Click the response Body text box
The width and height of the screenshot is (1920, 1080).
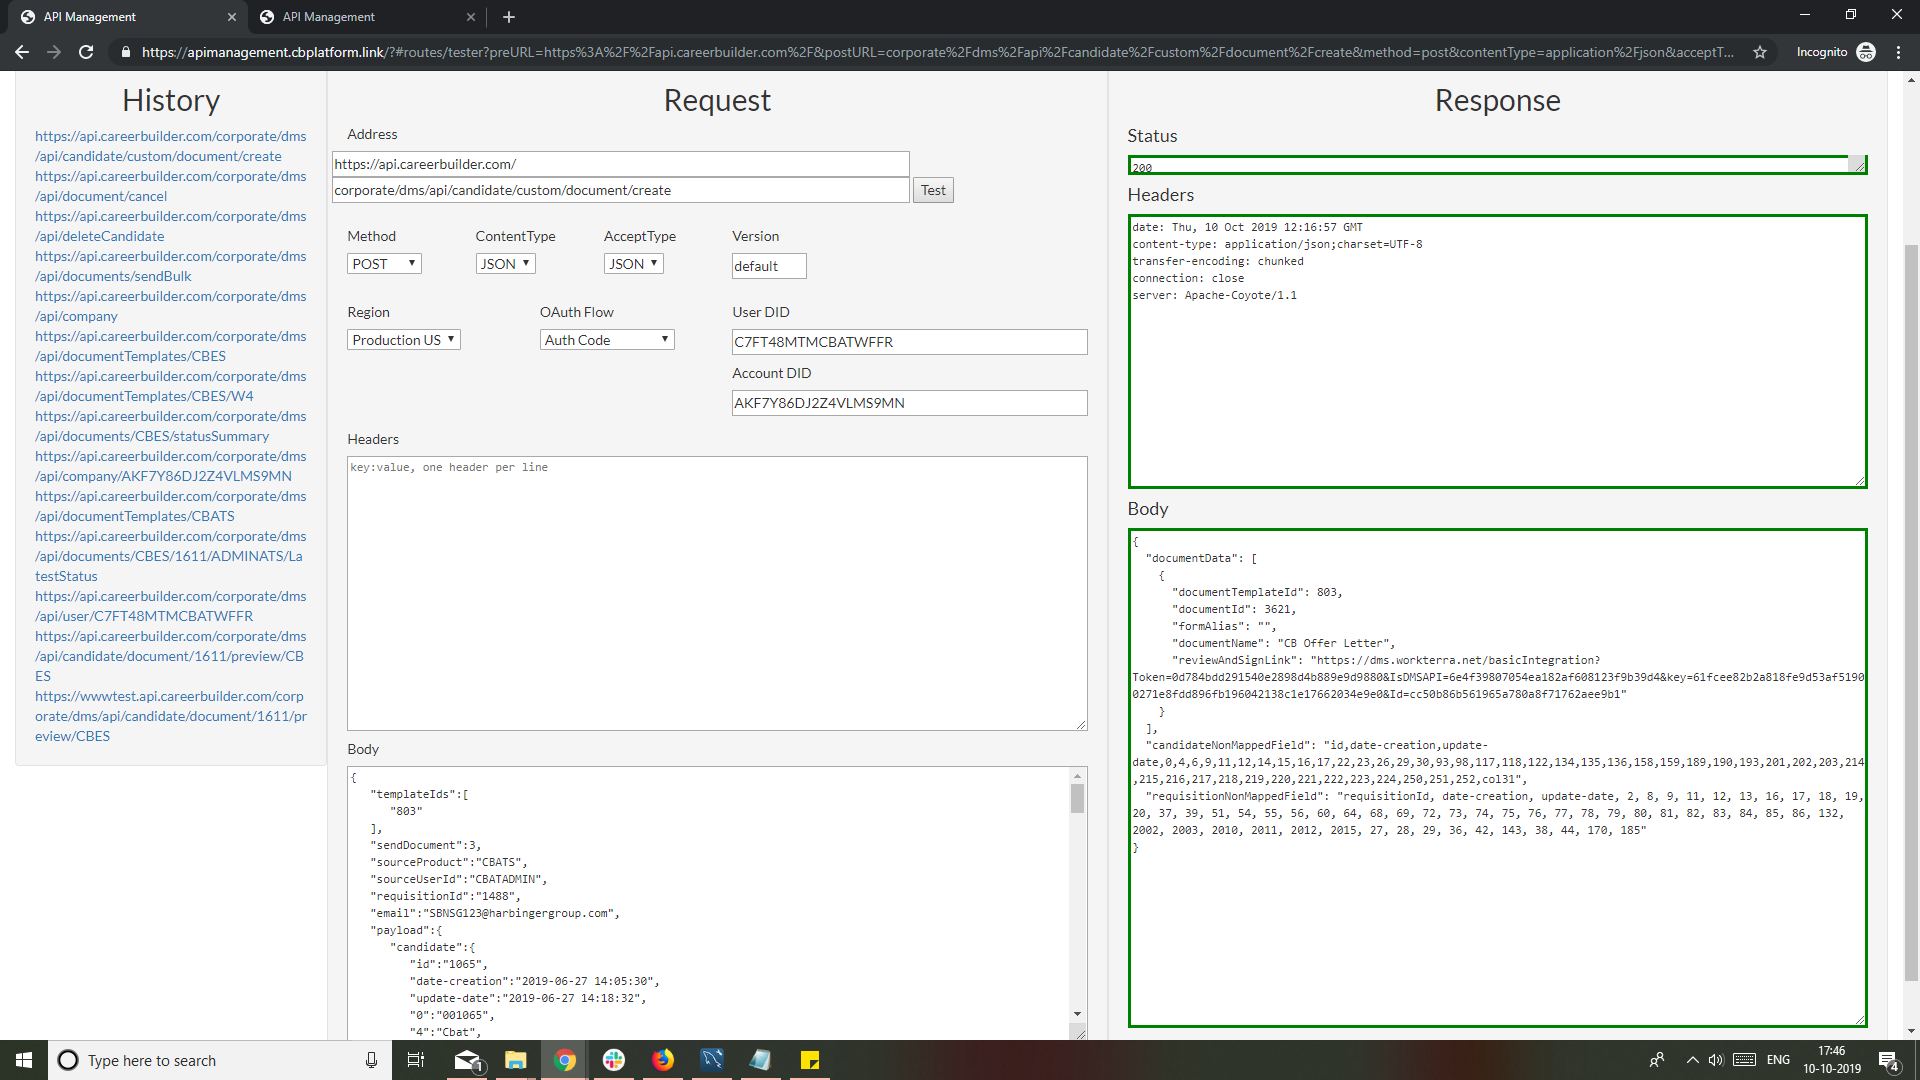[1497, 778]
